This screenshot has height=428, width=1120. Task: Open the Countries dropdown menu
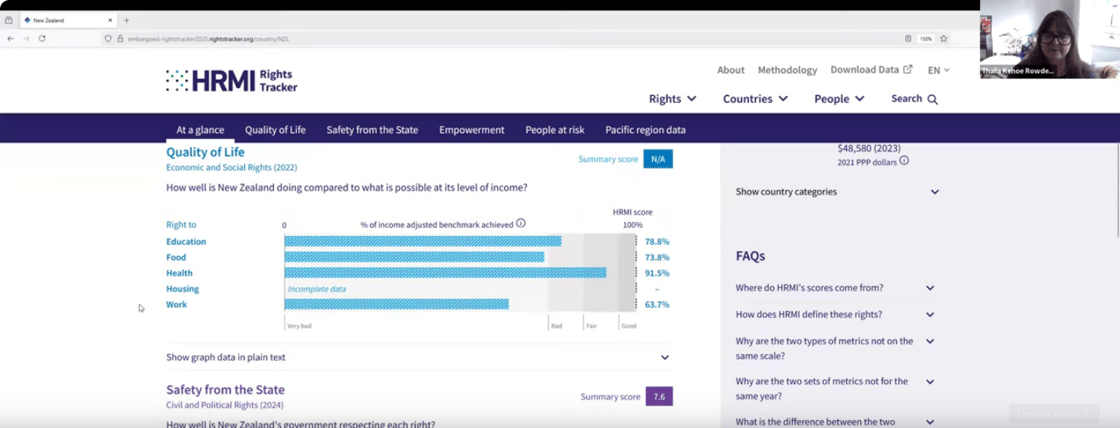click(755, 99)
